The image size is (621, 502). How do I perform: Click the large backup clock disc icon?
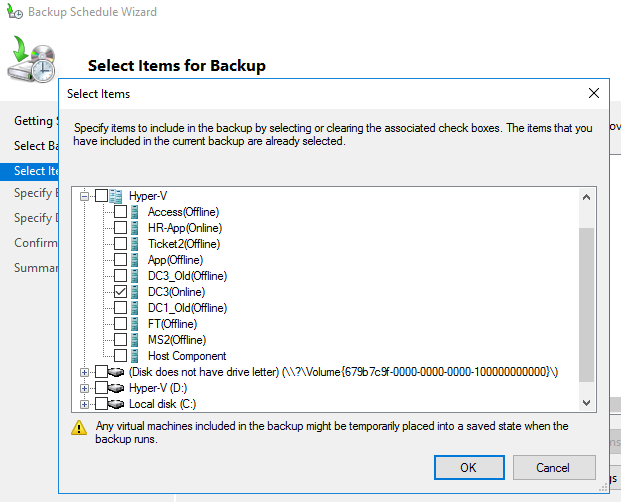click(32, 59)
